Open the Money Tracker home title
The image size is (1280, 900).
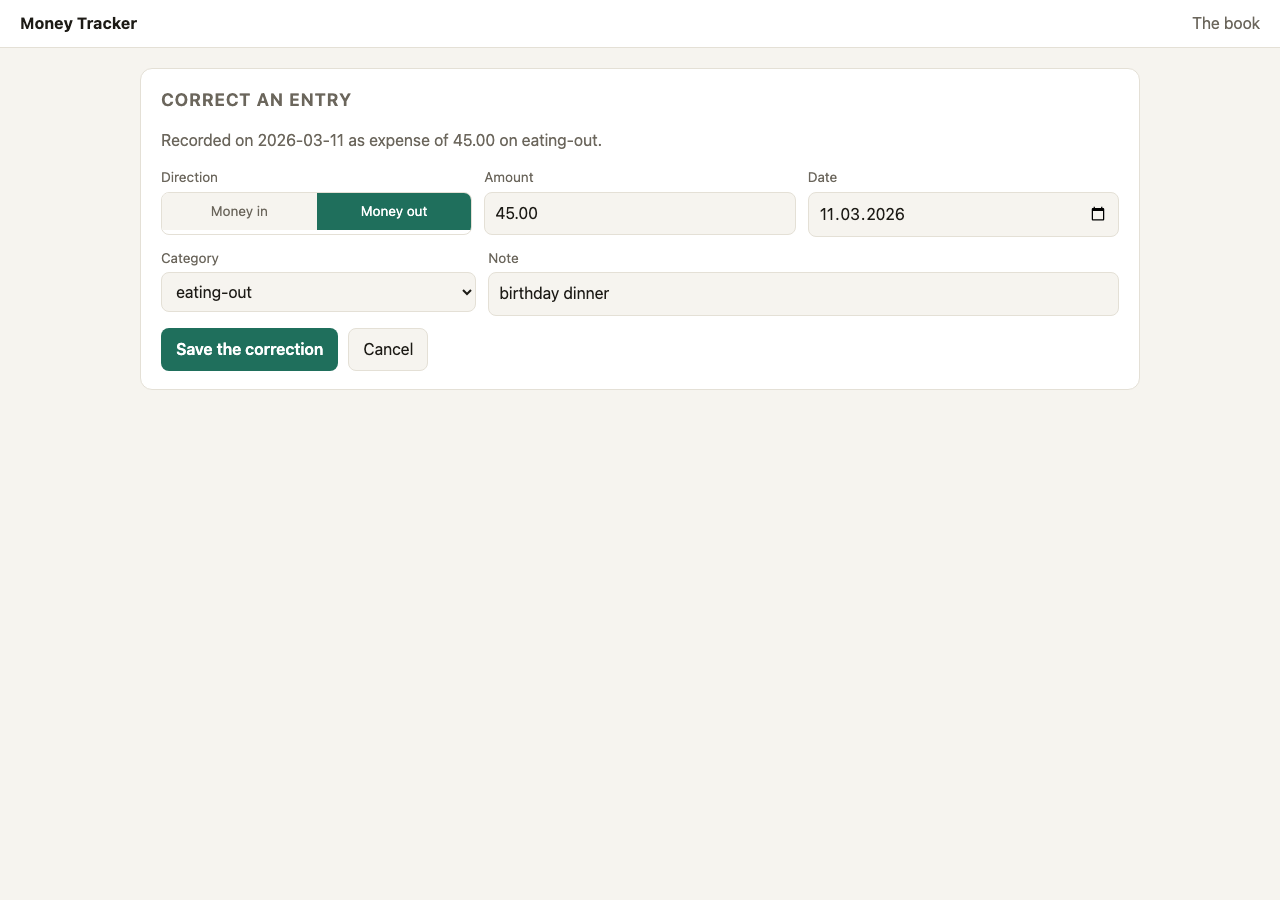pyautogui.click(x=78, y=23)
